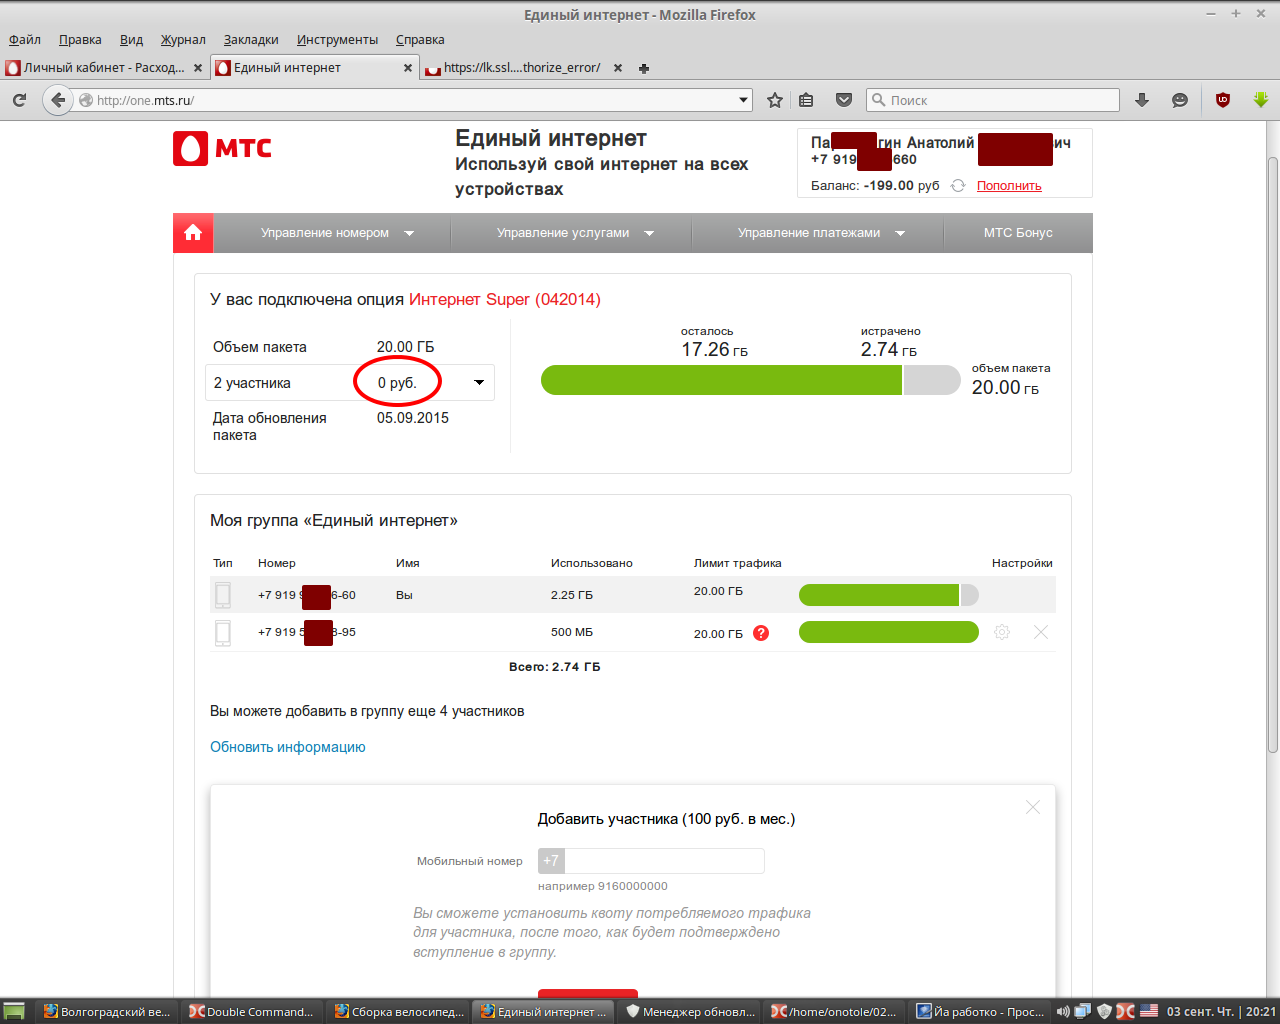Switch to the lk.ssl authorize_error tab
Viewport: 1280px width, 1024px height.
[x=524, y=68]
